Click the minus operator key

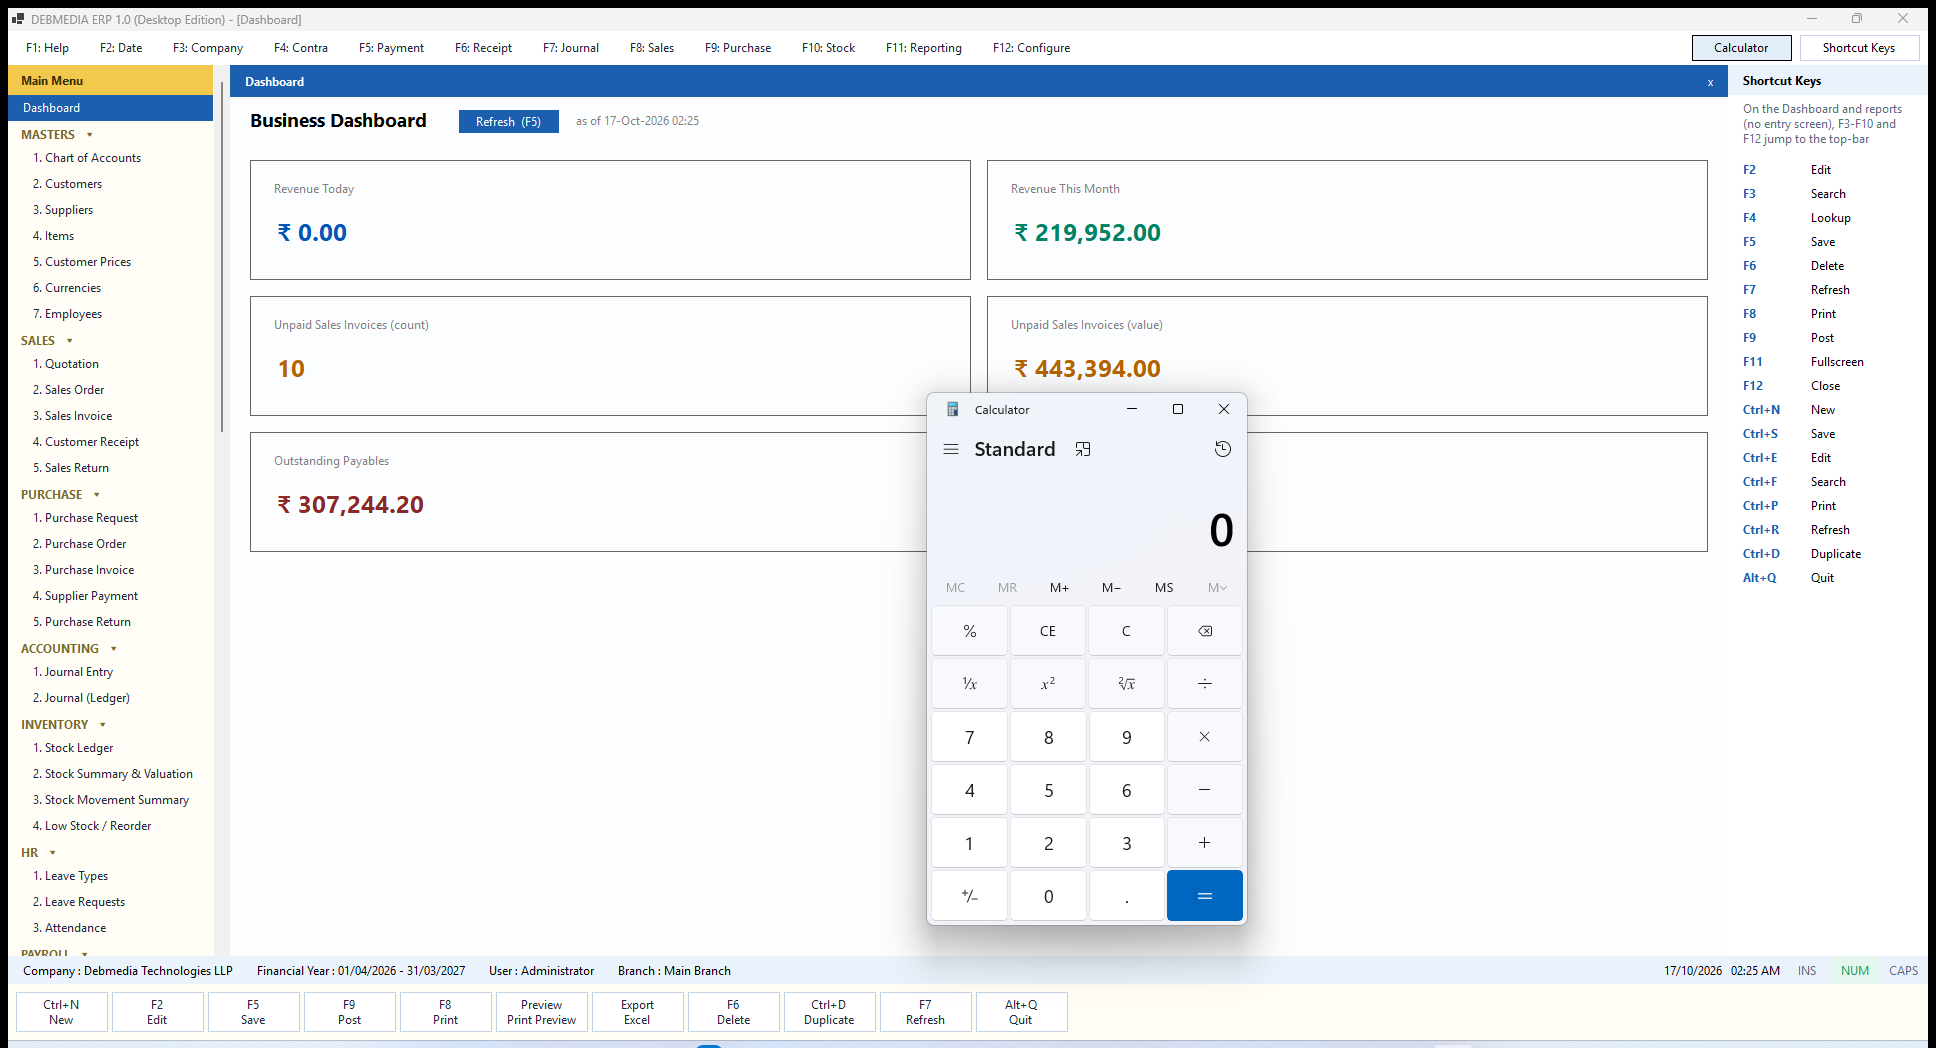pyautogui.click(x=1205, y=790)
